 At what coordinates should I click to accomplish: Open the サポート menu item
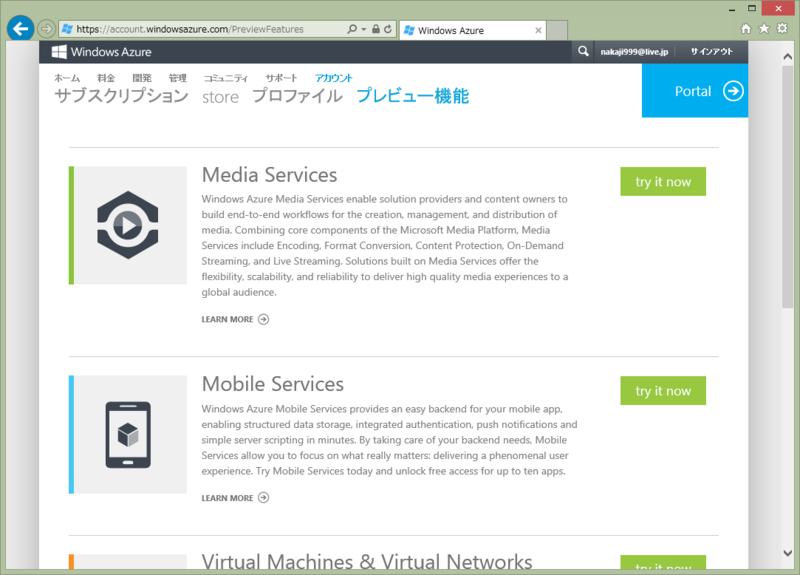point(281,78)
